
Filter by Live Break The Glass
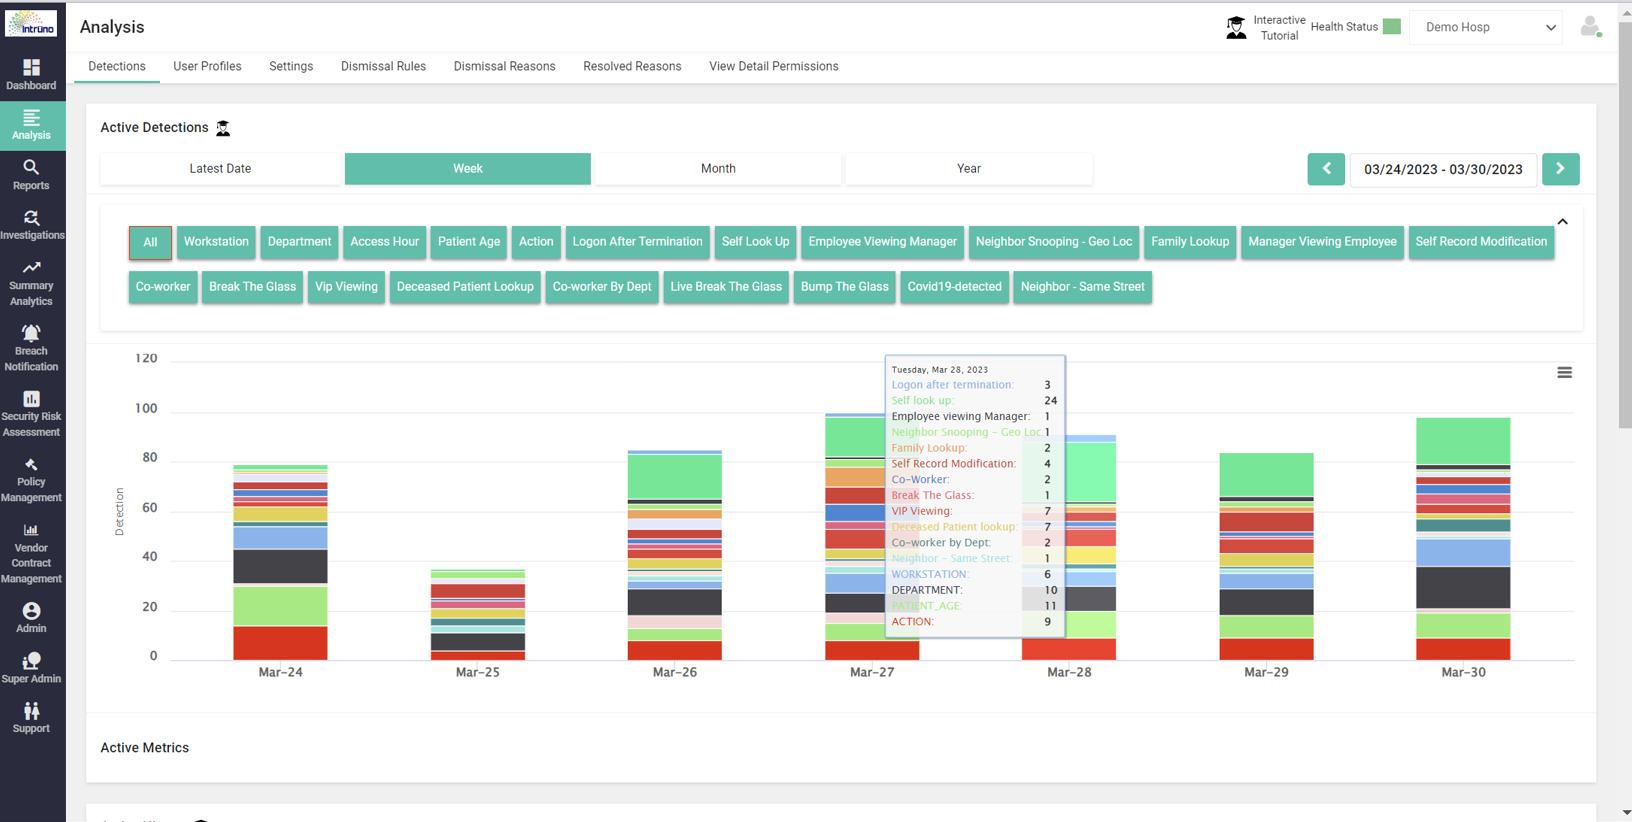726,287
